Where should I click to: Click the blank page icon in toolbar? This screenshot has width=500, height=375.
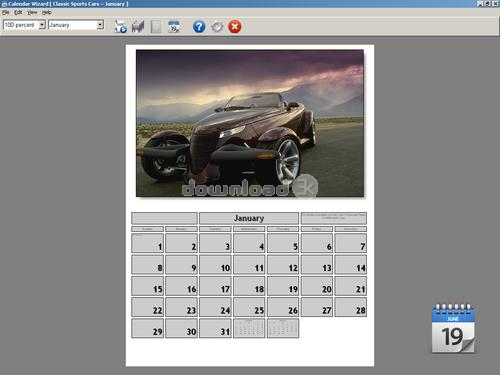pos(156,27)
